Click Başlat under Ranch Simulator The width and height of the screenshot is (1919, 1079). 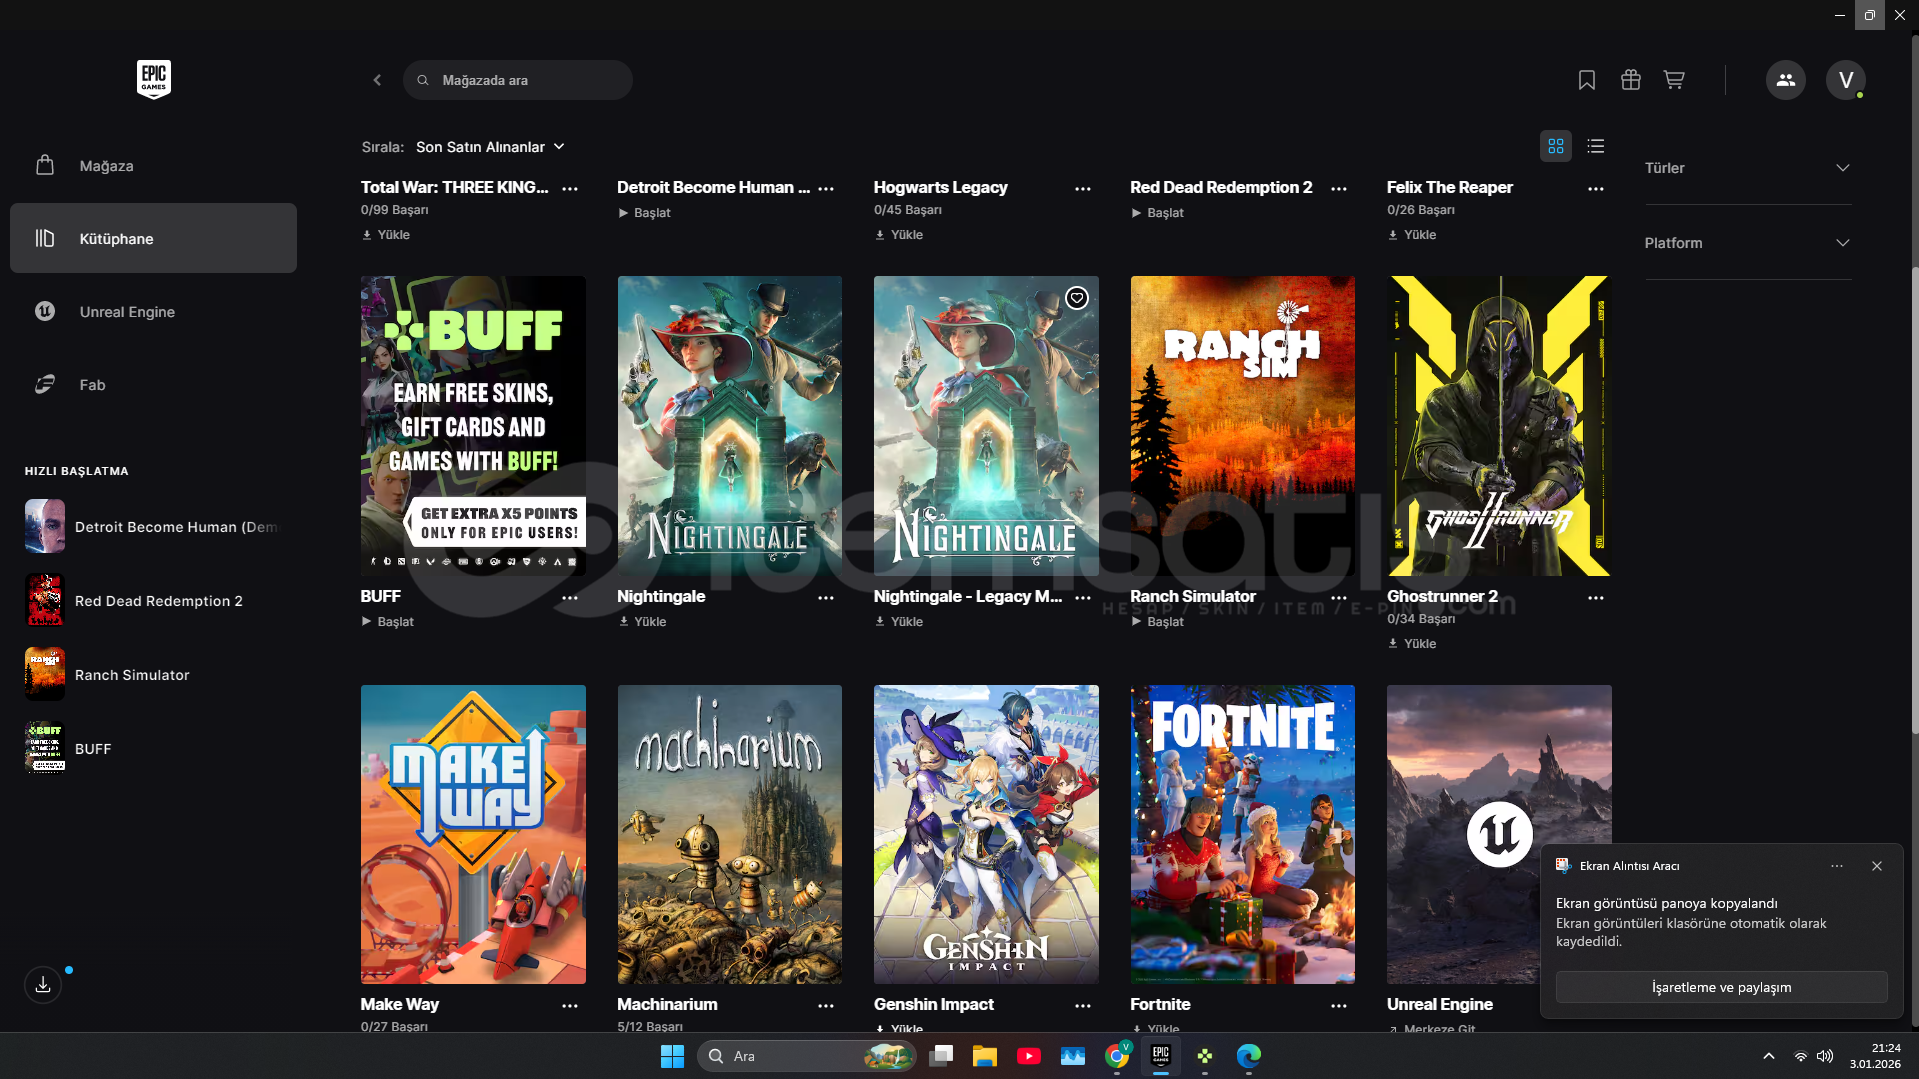pyautogui.click(x=1157, y=622)
